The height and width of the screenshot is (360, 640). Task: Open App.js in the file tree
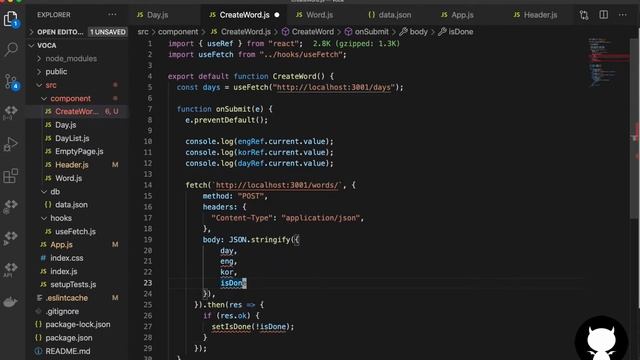pyautogui.click(x=61, y=244)
